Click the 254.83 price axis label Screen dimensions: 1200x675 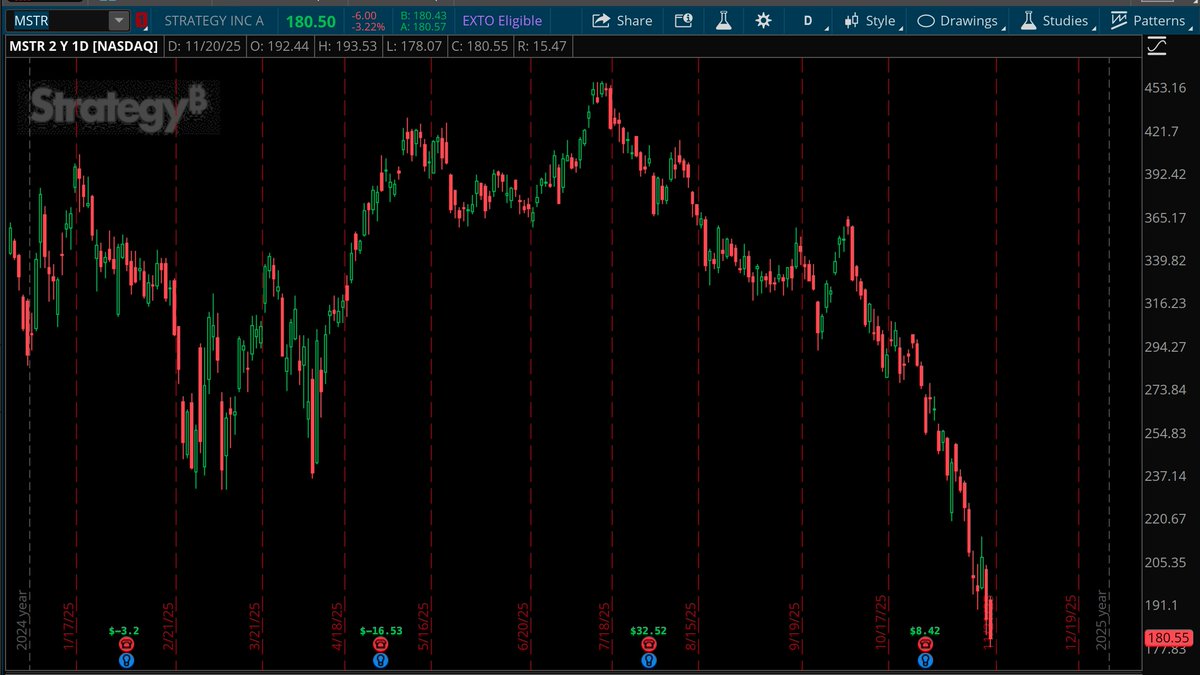tap(1164, 432)
